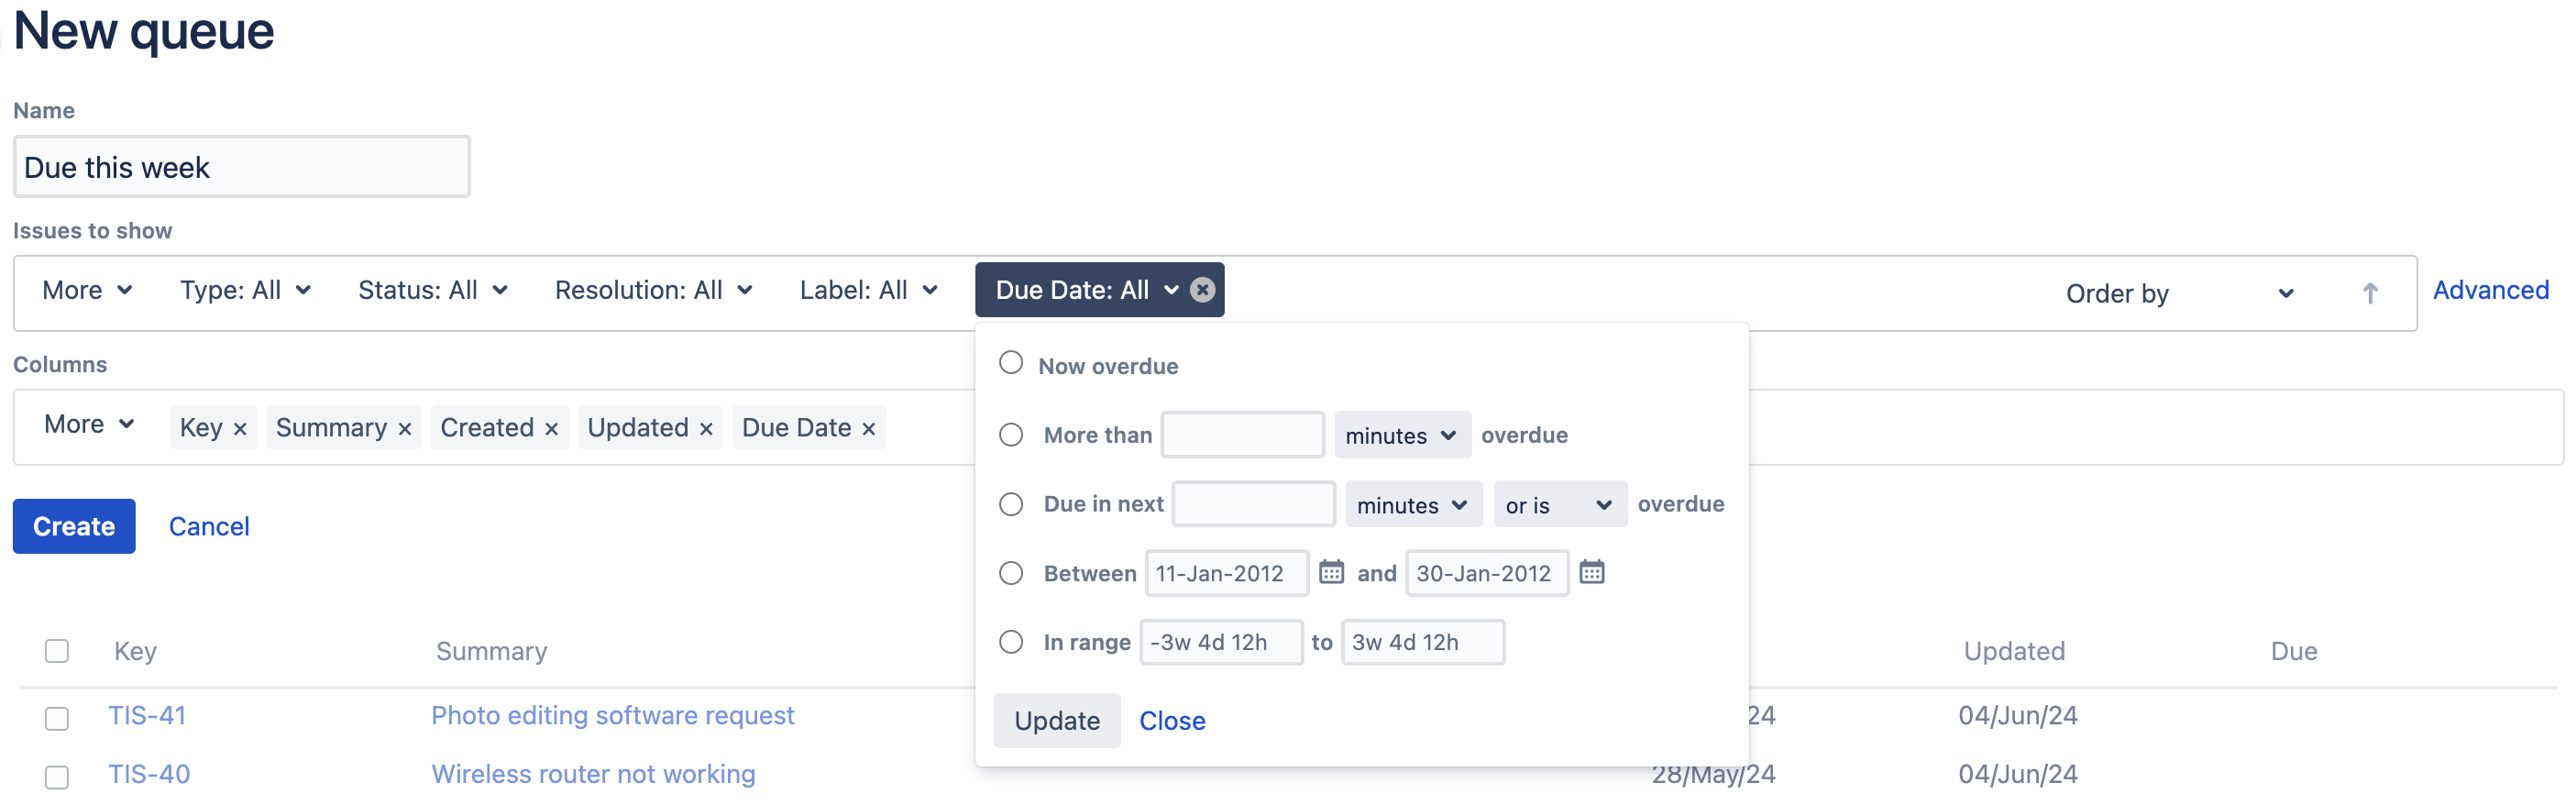Toggle sort direction with the up arrow
Screen dimensions: 2576x805
tap(2369, 293)
